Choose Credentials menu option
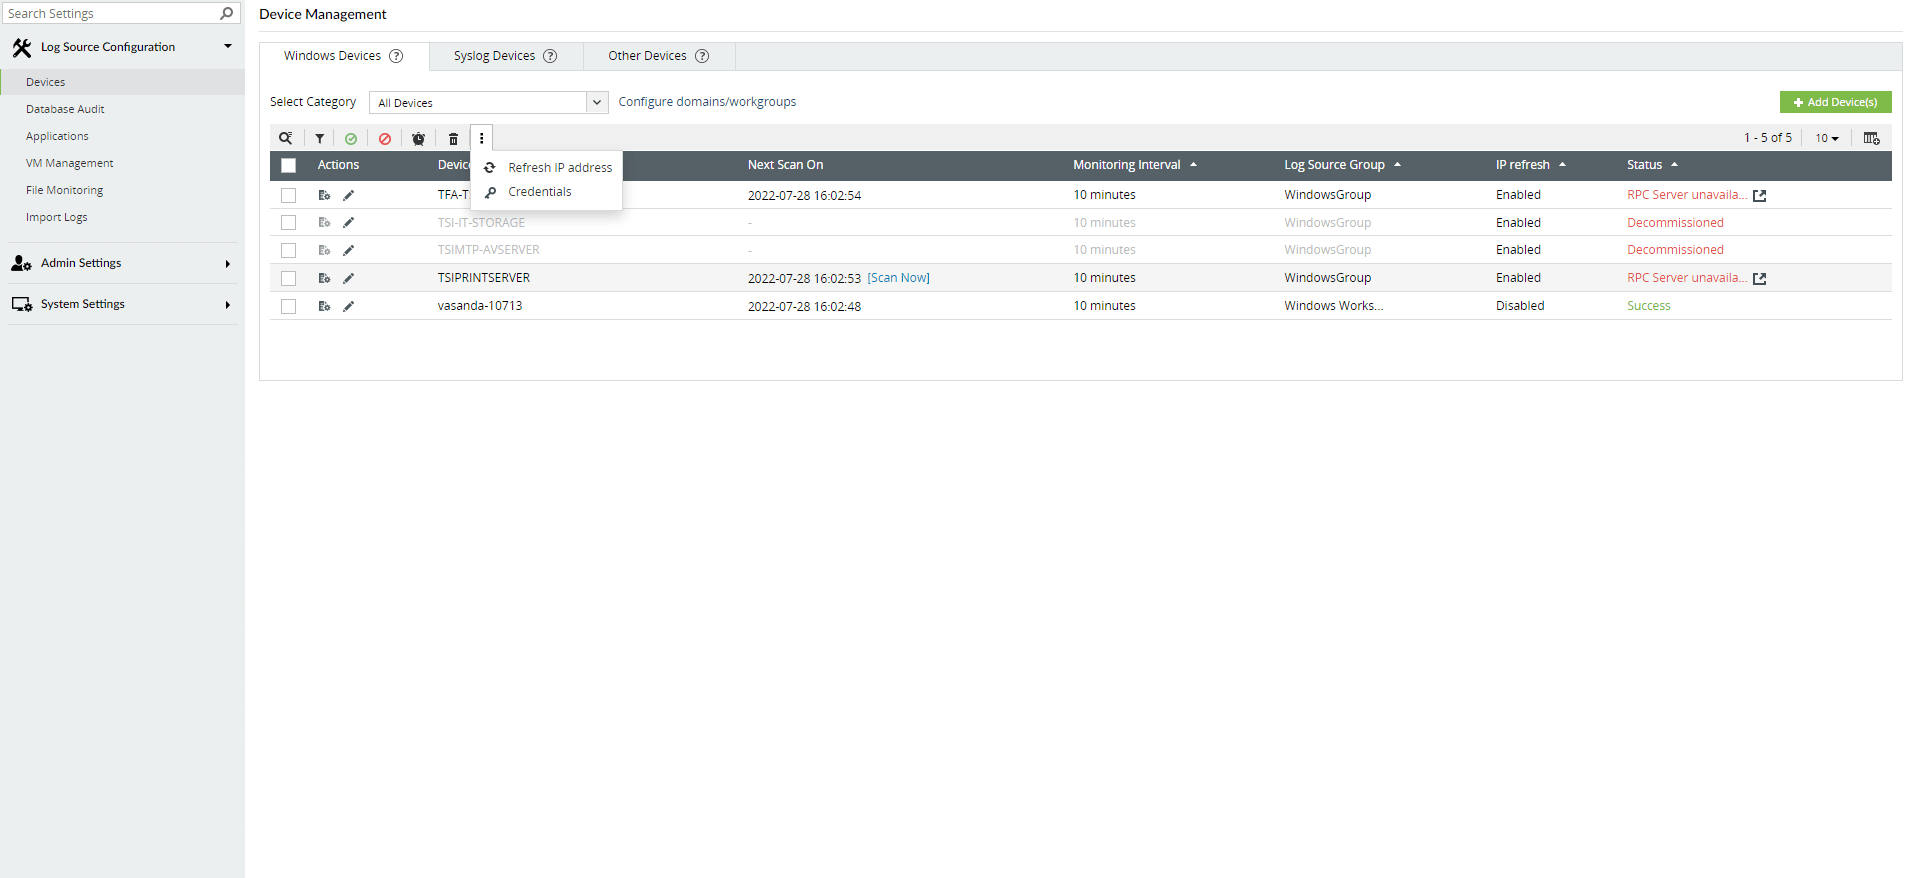 point(547,192)
